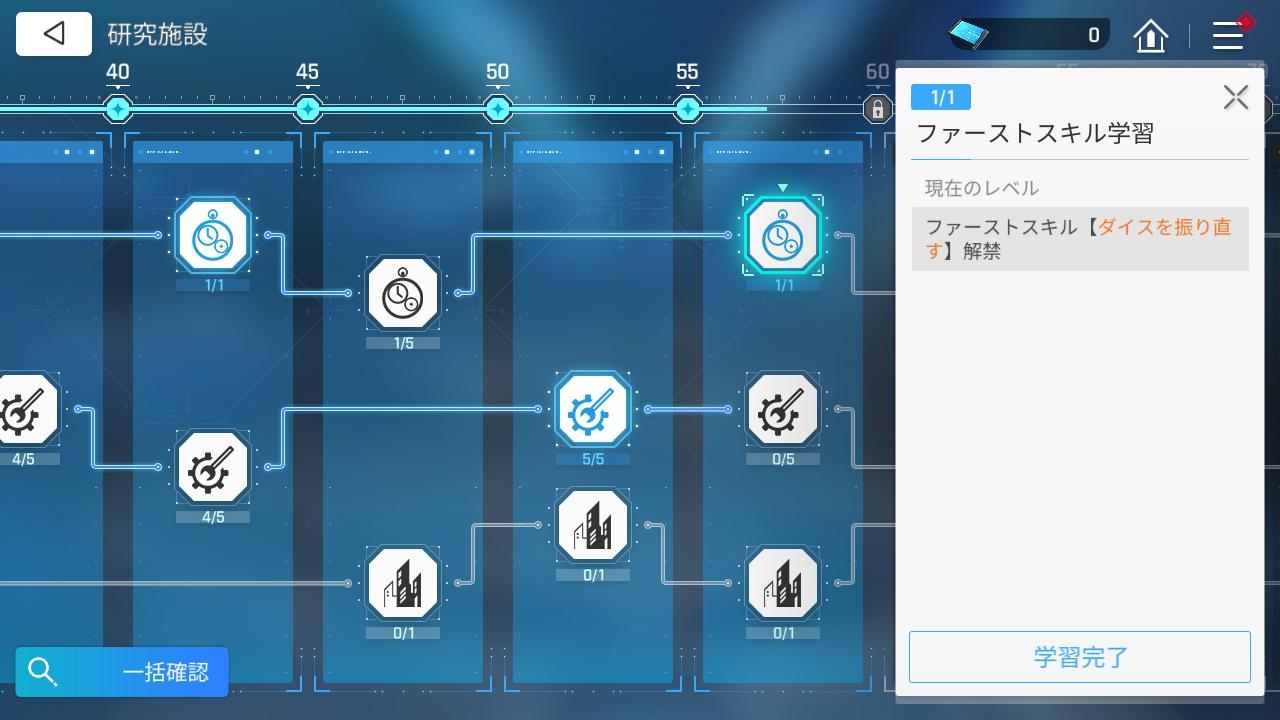This screenshot has height=720, width=1280.
Task: Select the level 55 timeline marker
Action: coord(687,108)
